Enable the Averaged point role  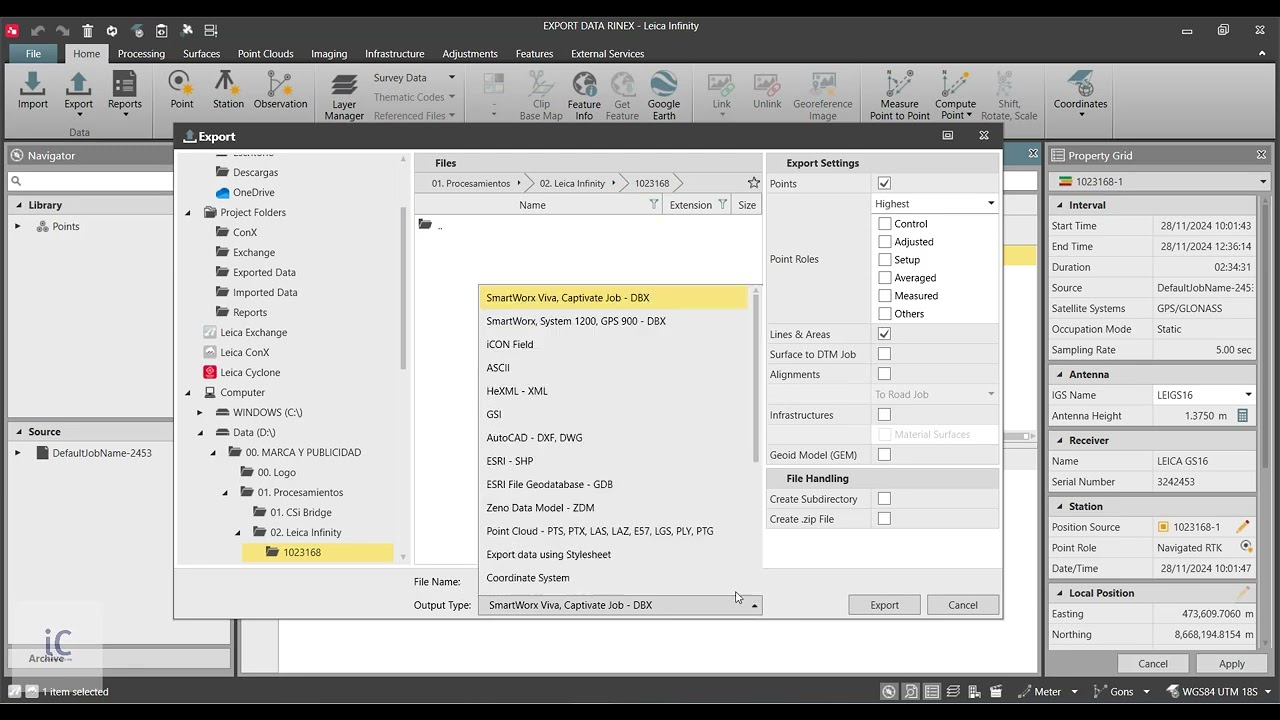click(885, 278)
